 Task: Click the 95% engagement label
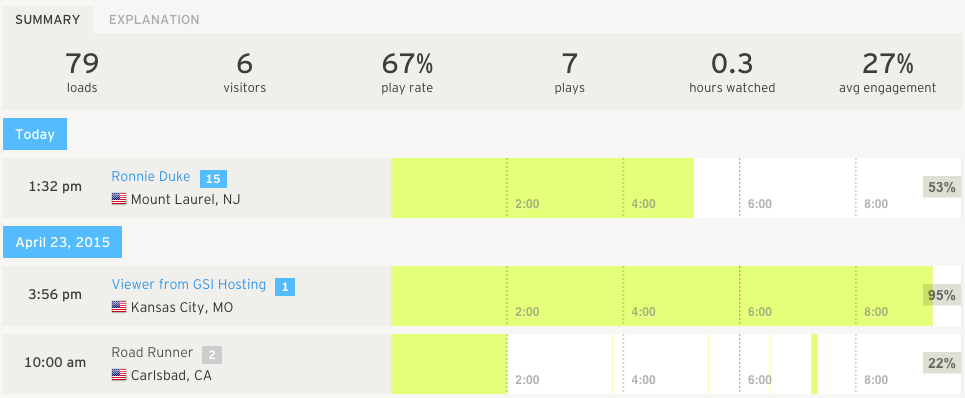[942, 295]
